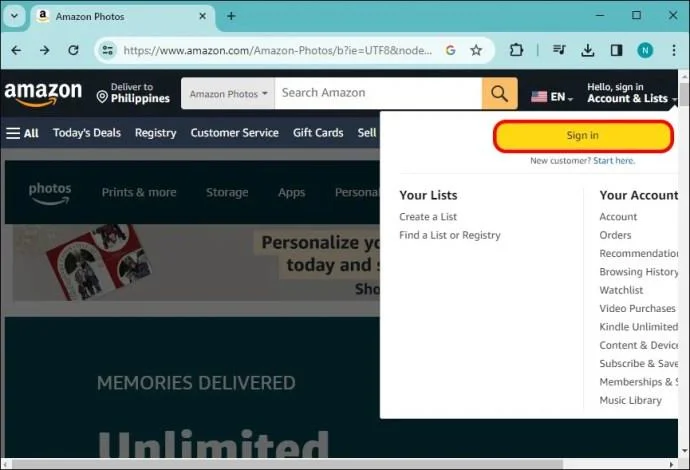
Task: Toggle the browser side panel icon
Action: (x=616, y=50)
